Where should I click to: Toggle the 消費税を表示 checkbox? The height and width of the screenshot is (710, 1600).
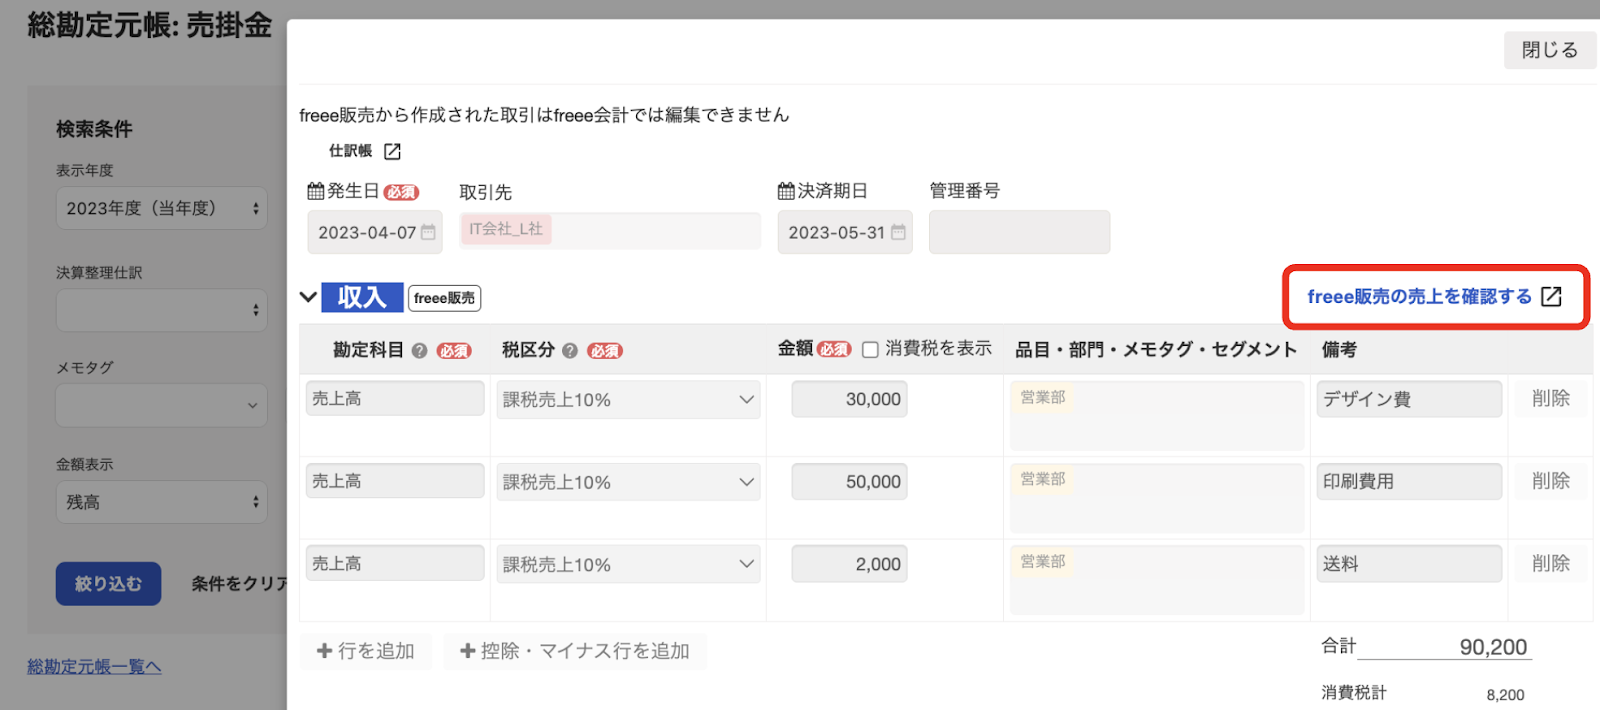point(870,350)
